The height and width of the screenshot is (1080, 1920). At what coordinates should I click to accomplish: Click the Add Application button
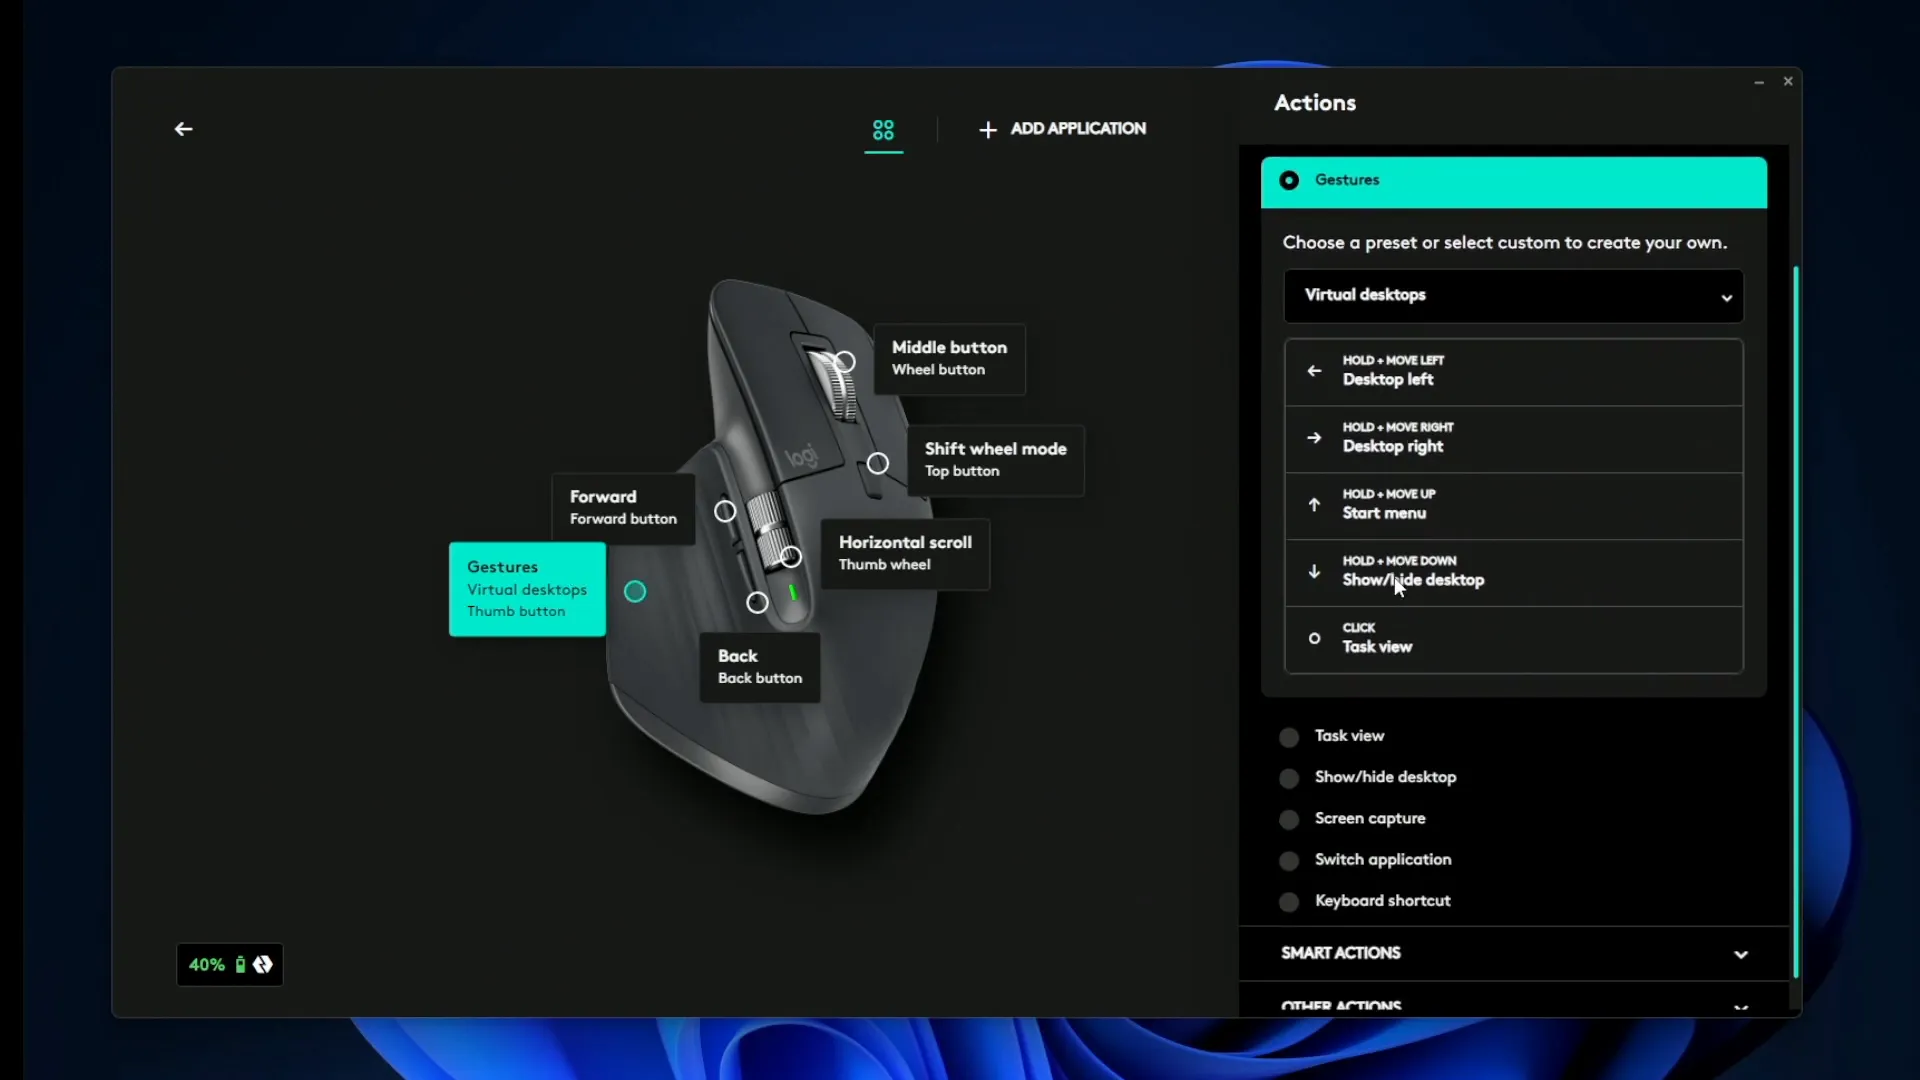pos(1062,129)
